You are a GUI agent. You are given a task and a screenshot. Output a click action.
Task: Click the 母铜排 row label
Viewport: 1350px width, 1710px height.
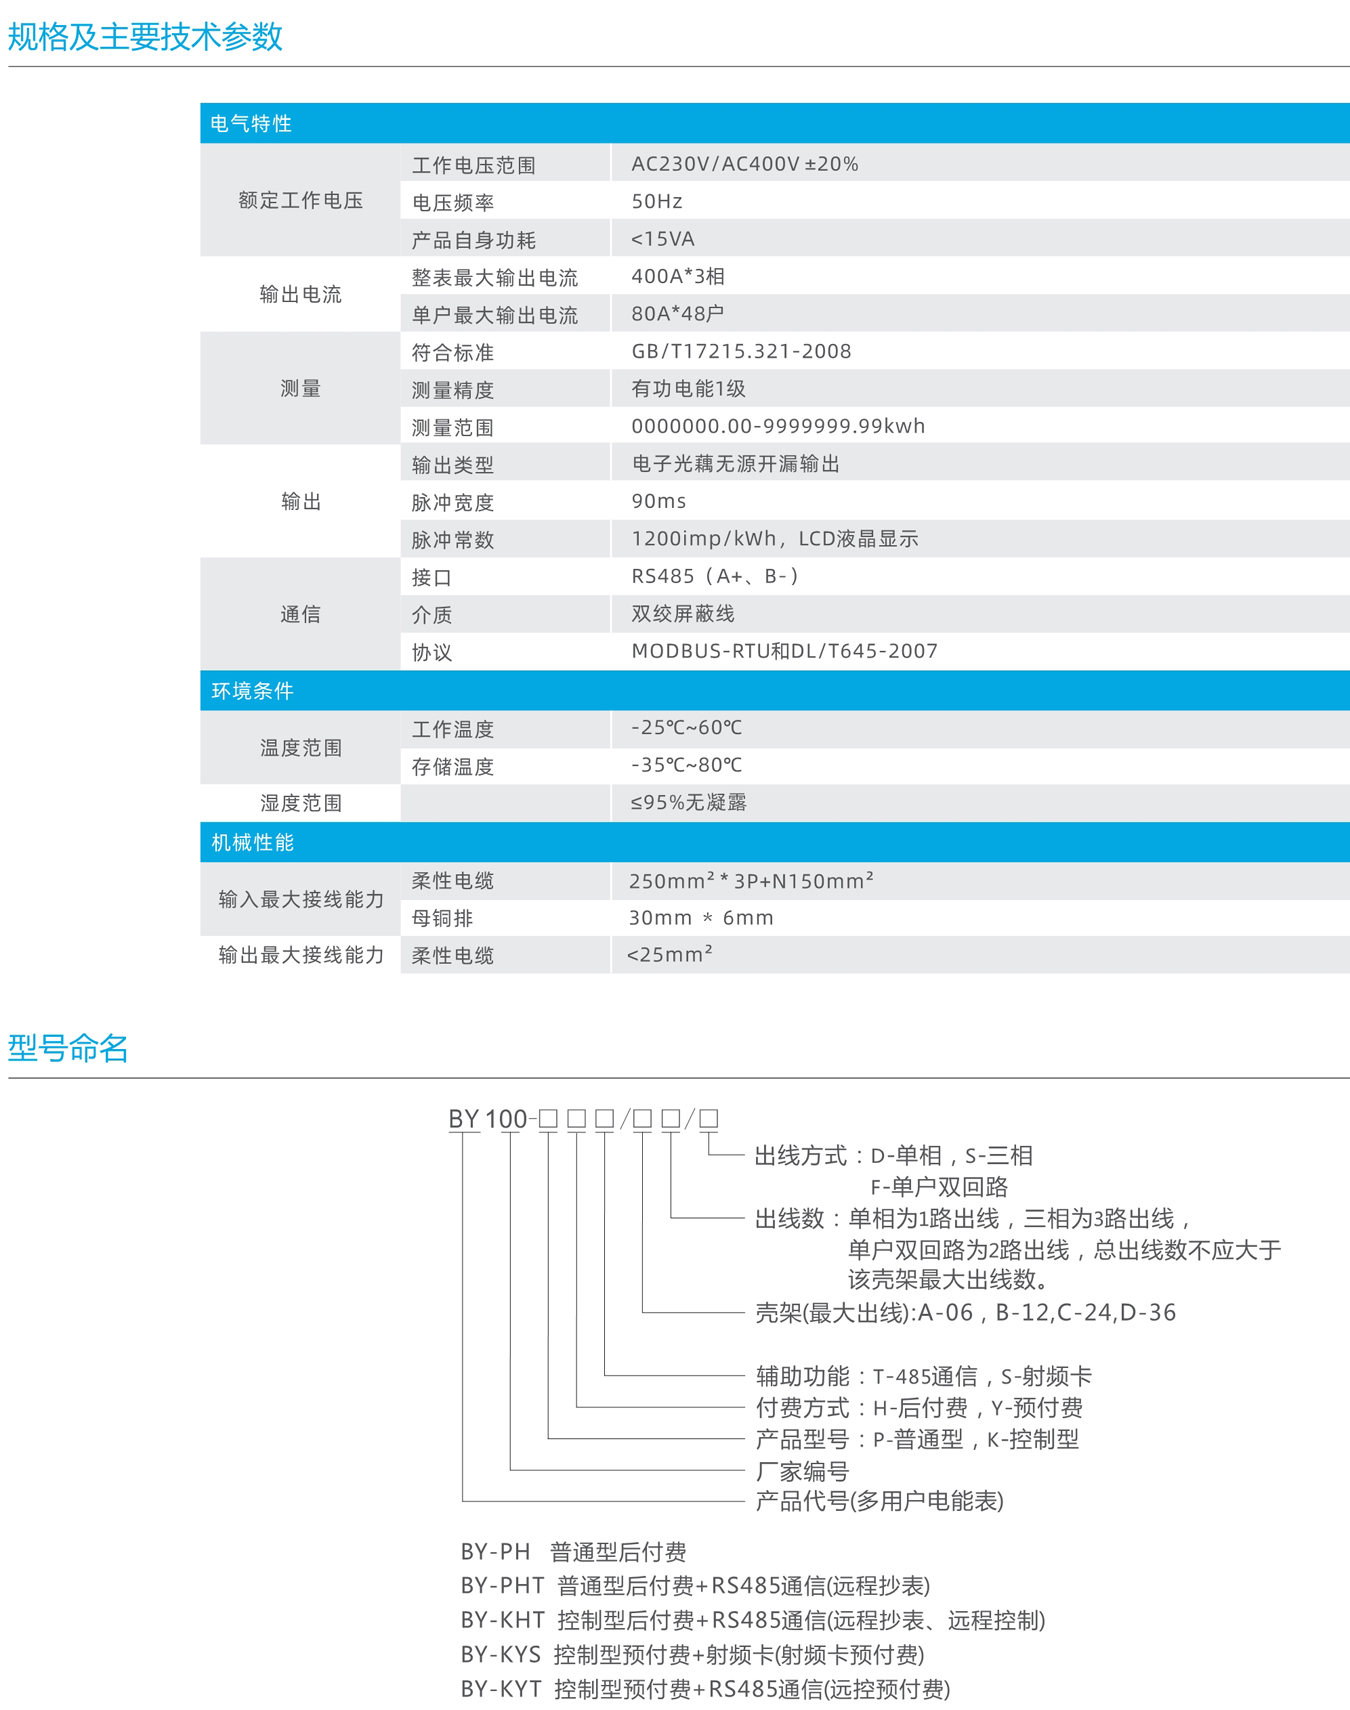click(x=442, y=918)
